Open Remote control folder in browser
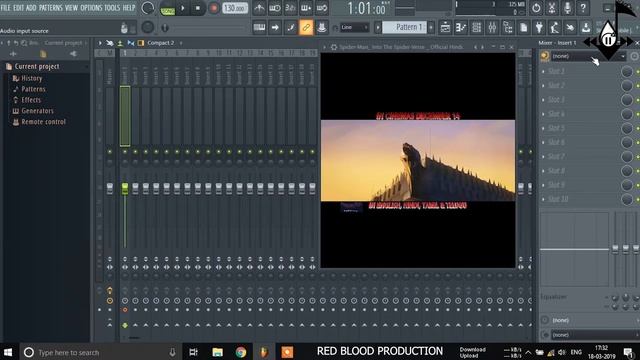 pos(43,122)
